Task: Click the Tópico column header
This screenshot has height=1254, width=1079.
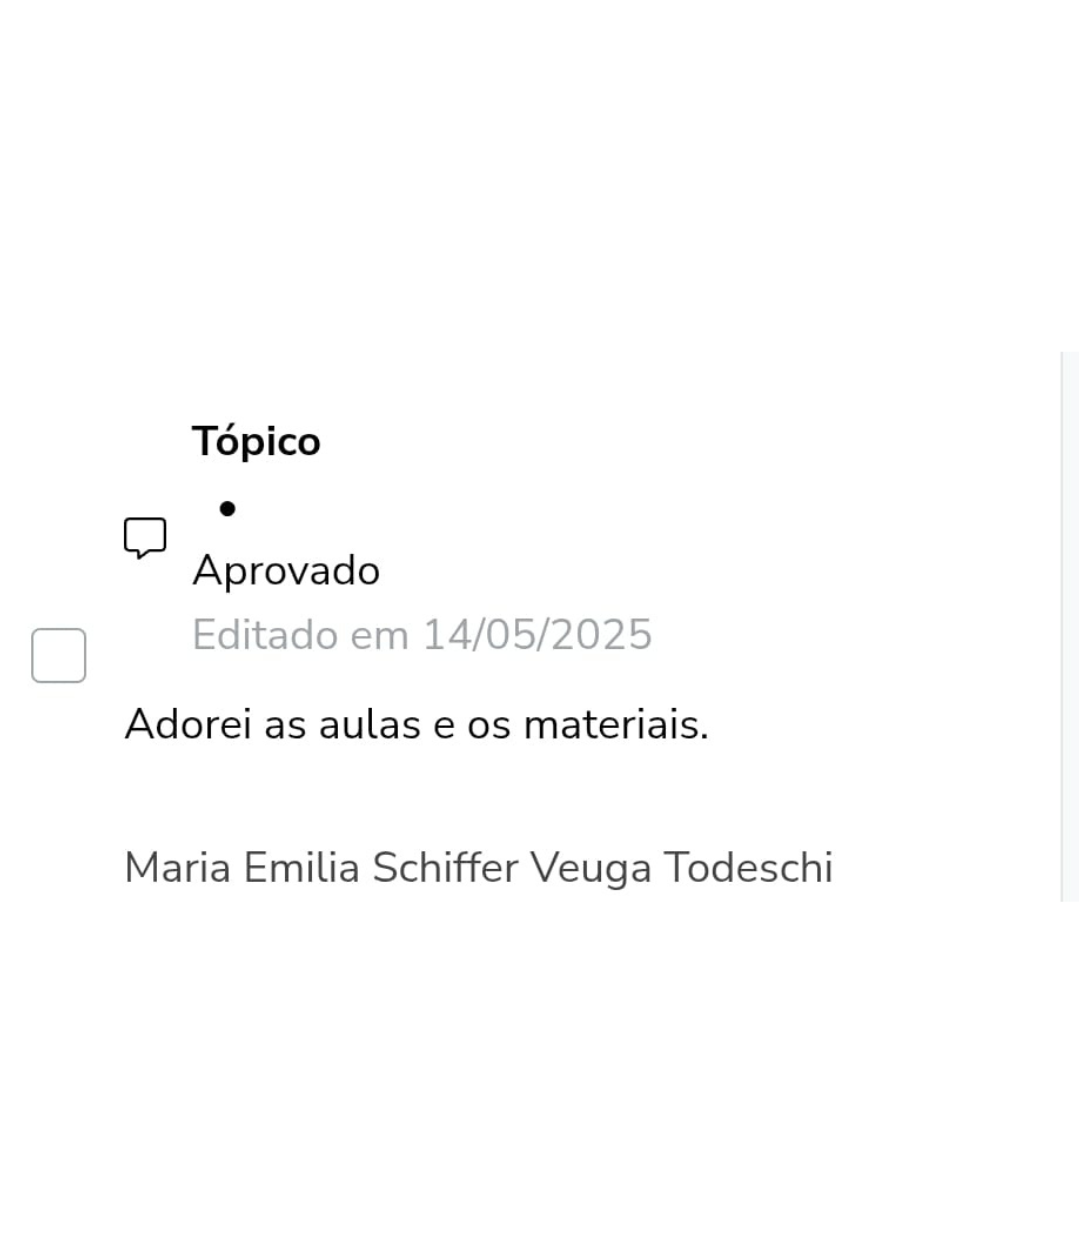Action: [256, 440]
